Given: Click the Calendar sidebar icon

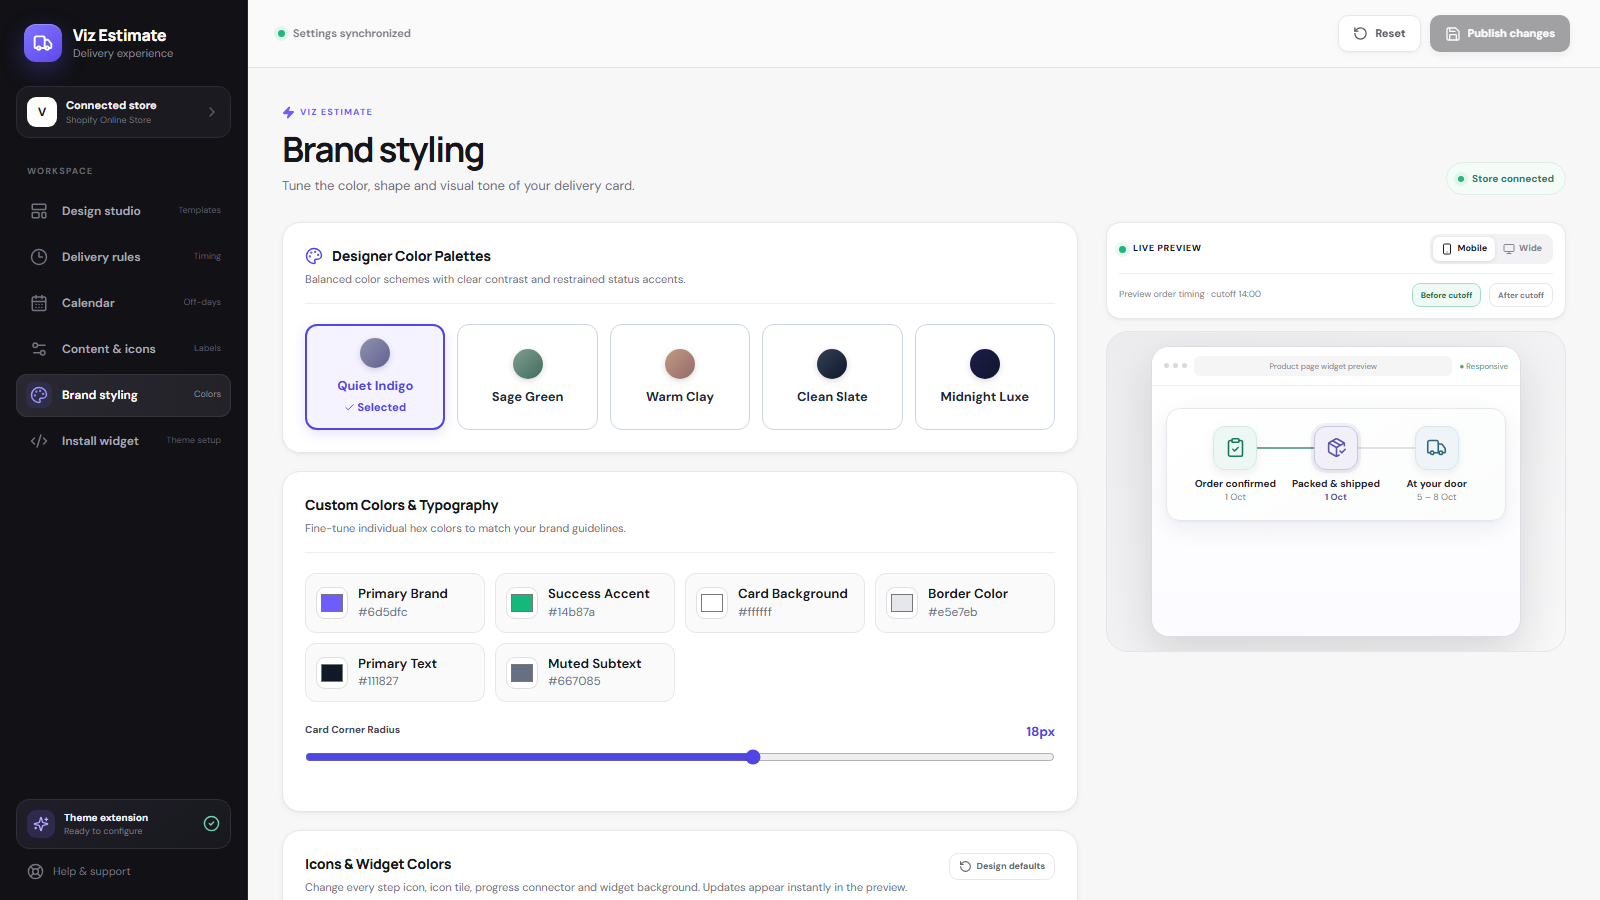Looking at the screenshot, I should point(39,303).
